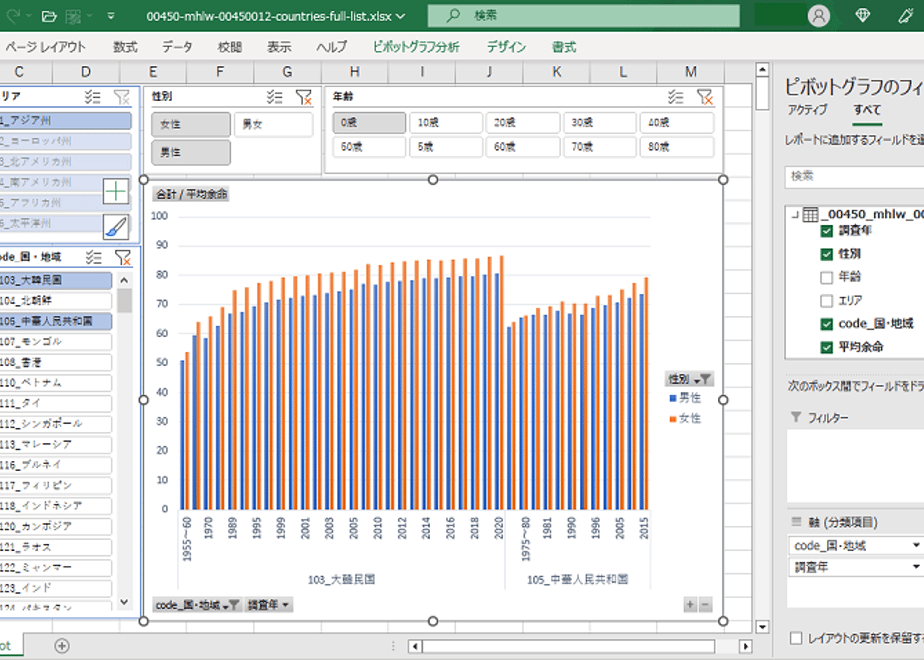
Task: Click the Redo icon in the title bar
Action: click(13, 16)
